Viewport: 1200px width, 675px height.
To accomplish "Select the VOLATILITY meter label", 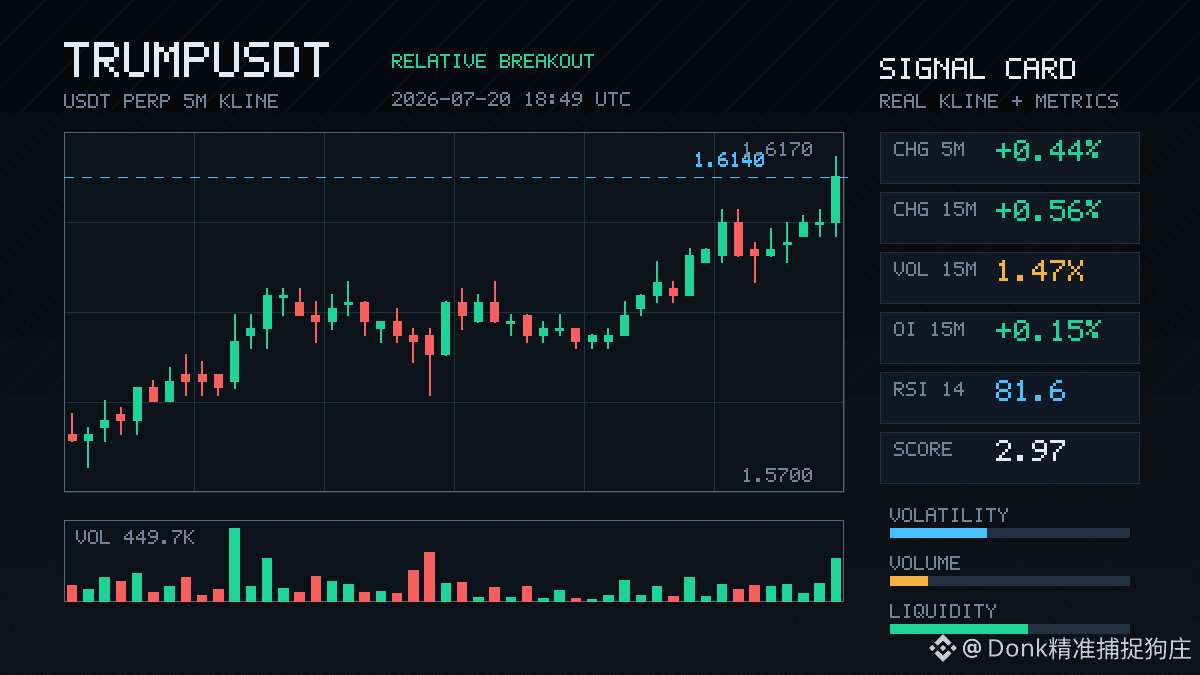I will (x=949, y=515).
